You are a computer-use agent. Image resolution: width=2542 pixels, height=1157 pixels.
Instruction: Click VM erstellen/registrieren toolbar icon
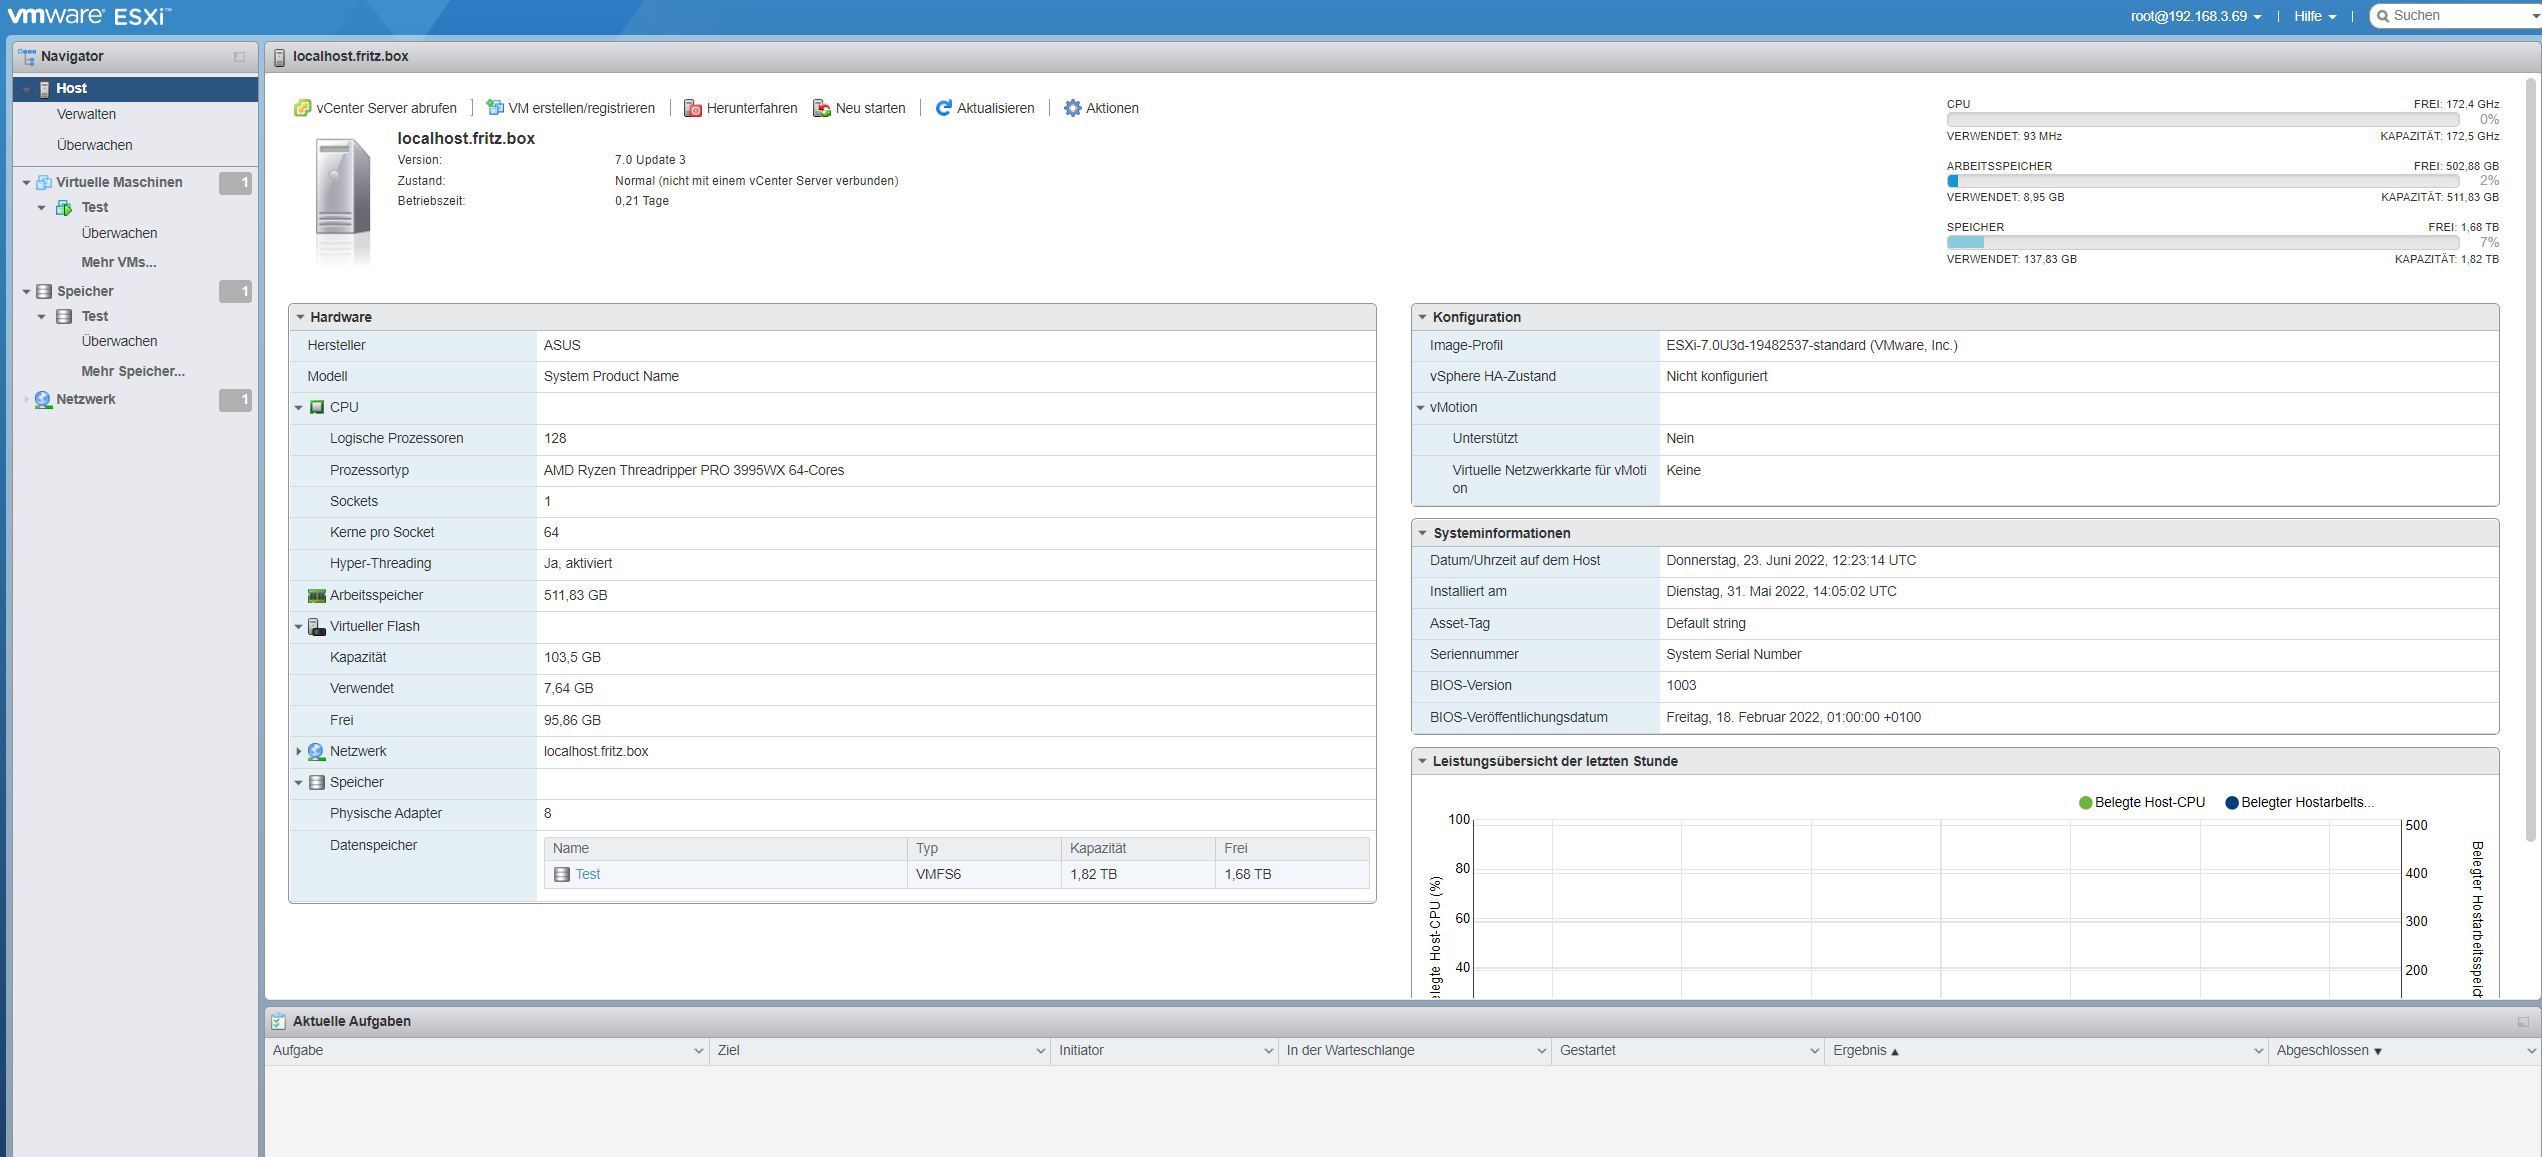494,108
